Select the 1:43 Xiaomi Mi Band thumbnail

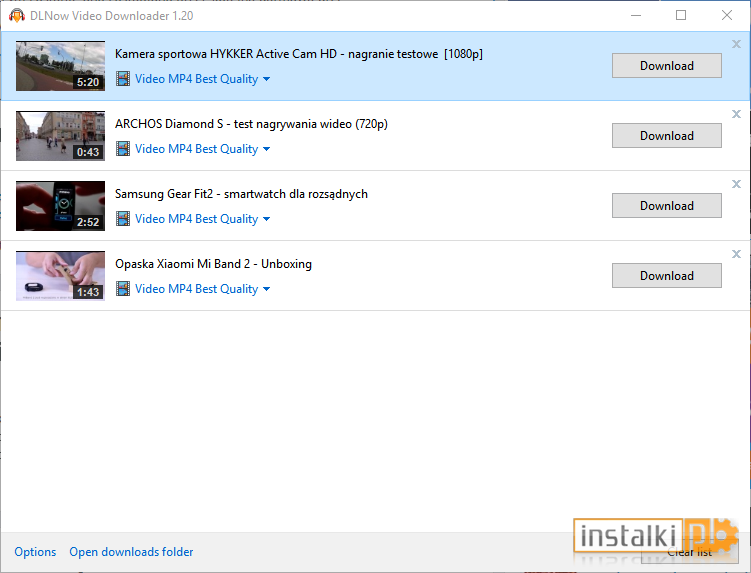coord(60,276)
